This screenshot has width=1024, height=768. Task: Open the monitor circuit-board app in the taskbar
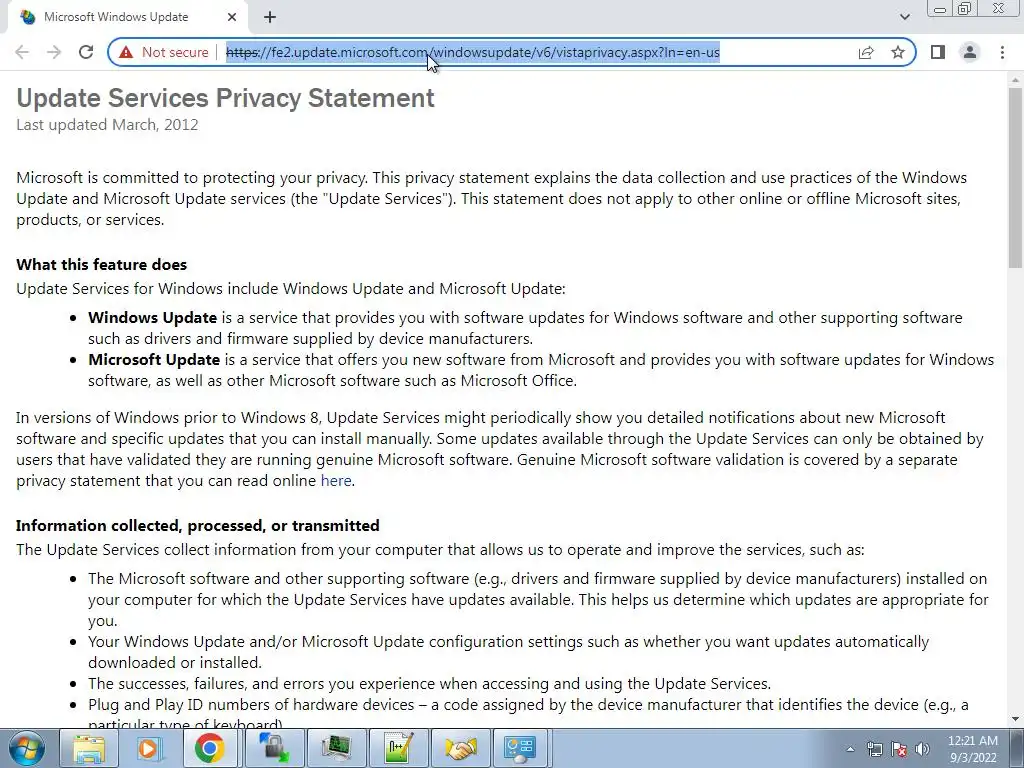[336, 749]
